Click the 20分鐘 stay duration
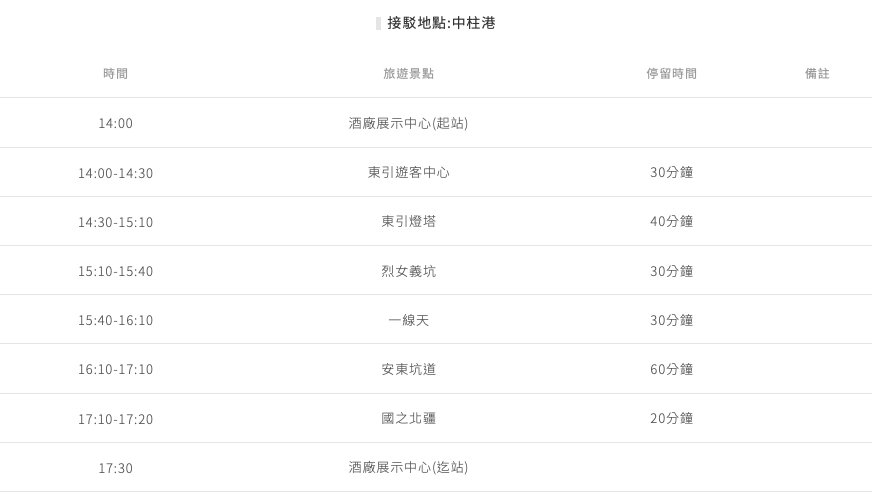Viewport: 872px width, 500px height. click(x=671, y=418)
